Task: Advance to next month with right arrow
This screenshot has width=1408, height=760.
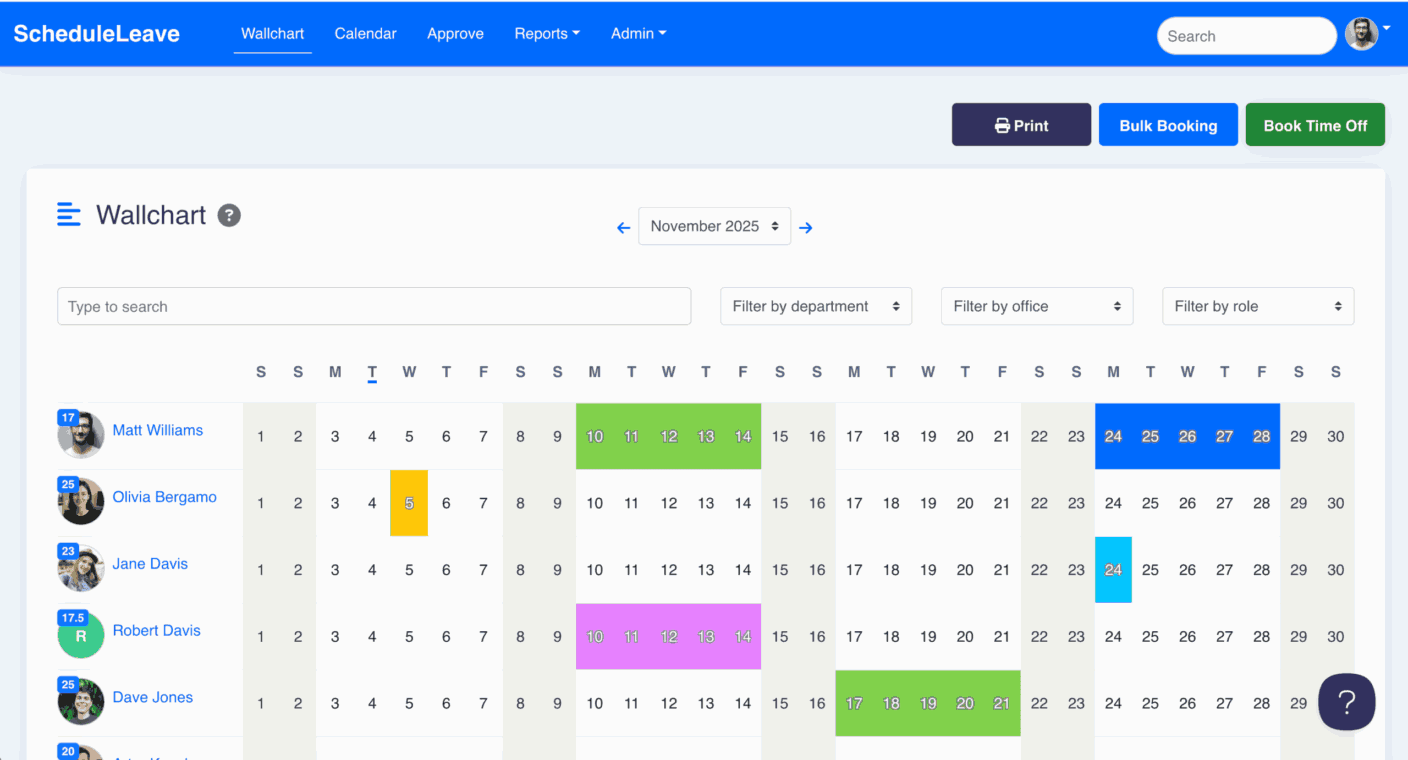Action: [x=806, y=228]
